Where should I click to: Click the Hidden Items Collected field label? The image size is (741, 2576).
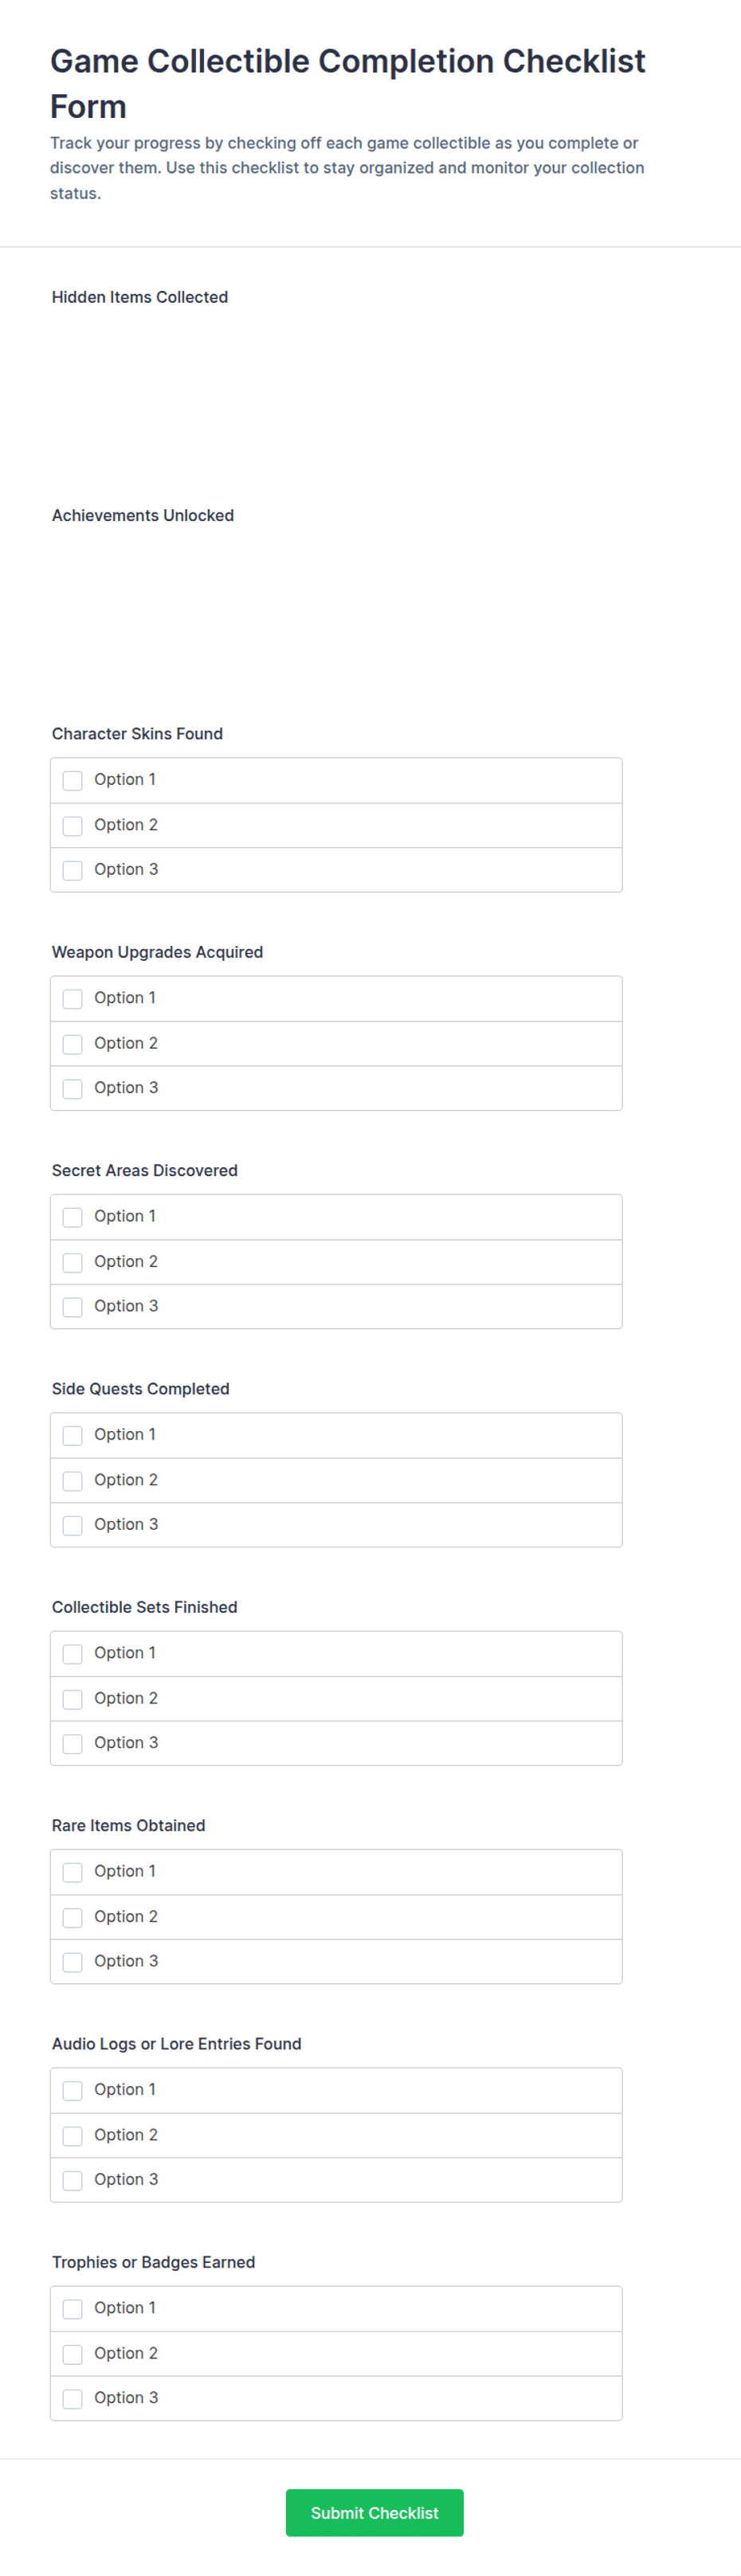140,297
